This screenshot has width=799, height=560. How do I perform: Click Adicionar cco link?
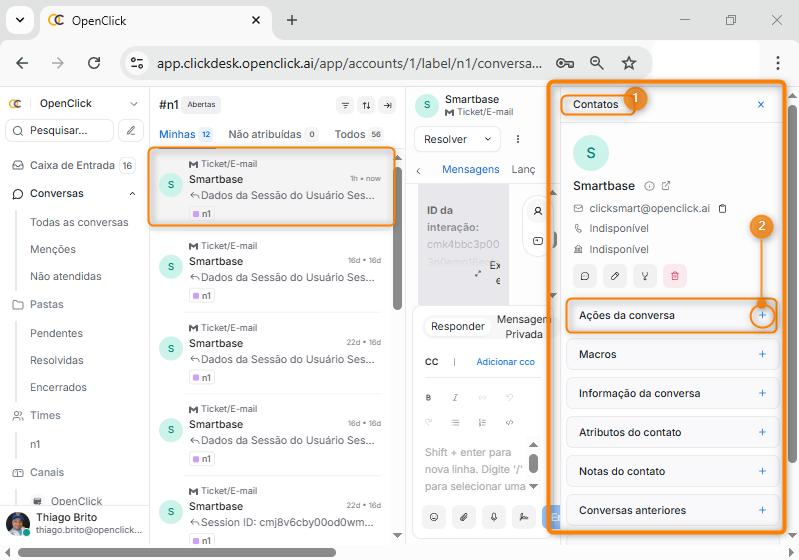tap(505, 362)
